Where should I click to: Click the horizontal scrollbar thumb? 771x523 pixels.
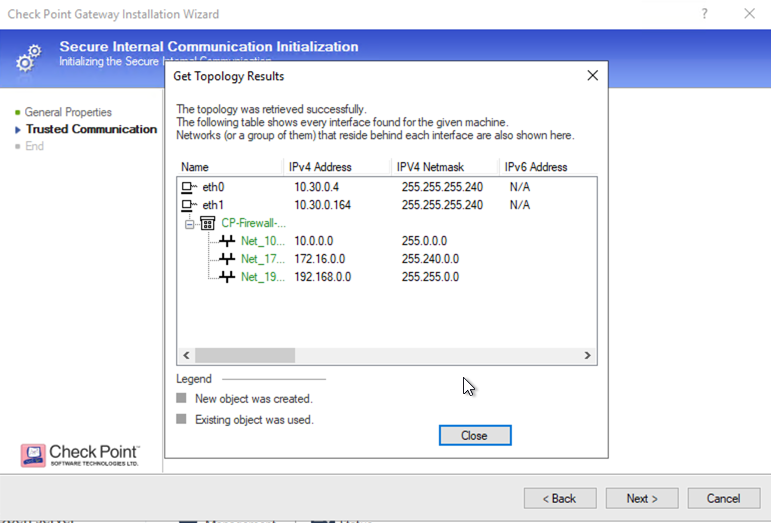click(245, 355)
